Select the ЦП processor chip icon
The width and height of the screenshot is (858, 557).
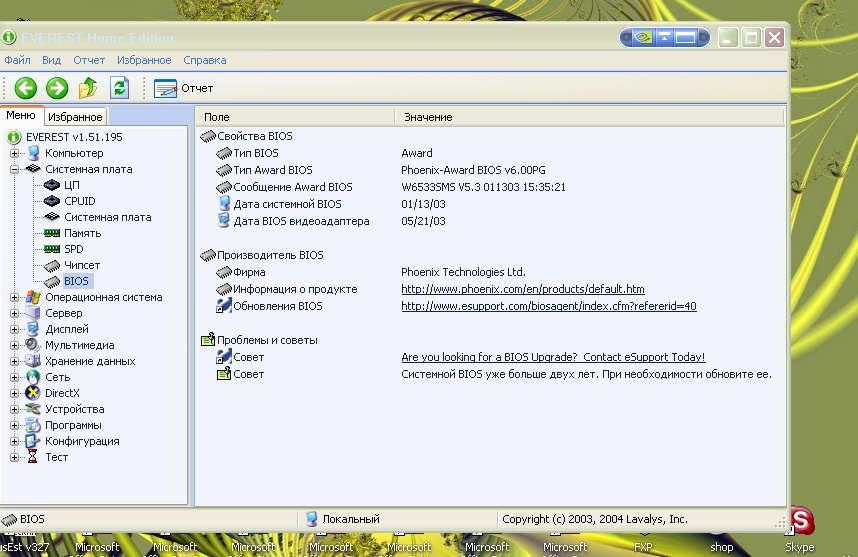point(52,185)
